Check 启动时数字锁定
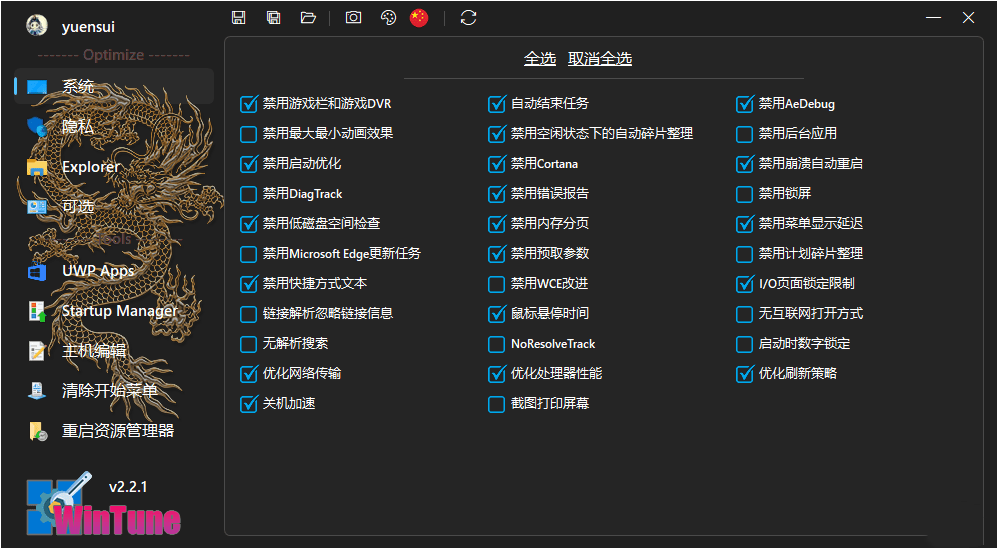The width and height of the screenshot is (998, 549). [x=744, y=344]
